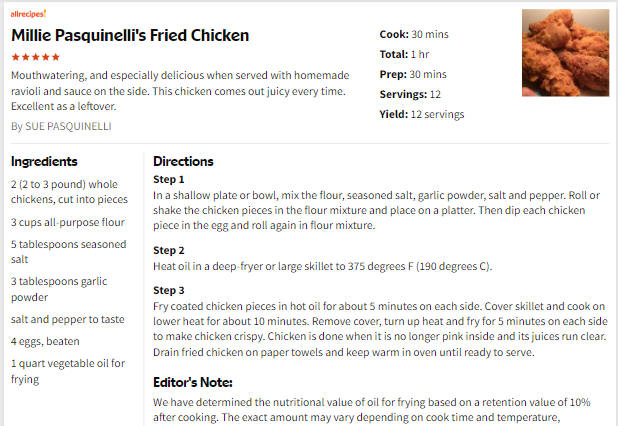Click the Total: 1 hr label
The image size is (618, 426).
point(404,54)
